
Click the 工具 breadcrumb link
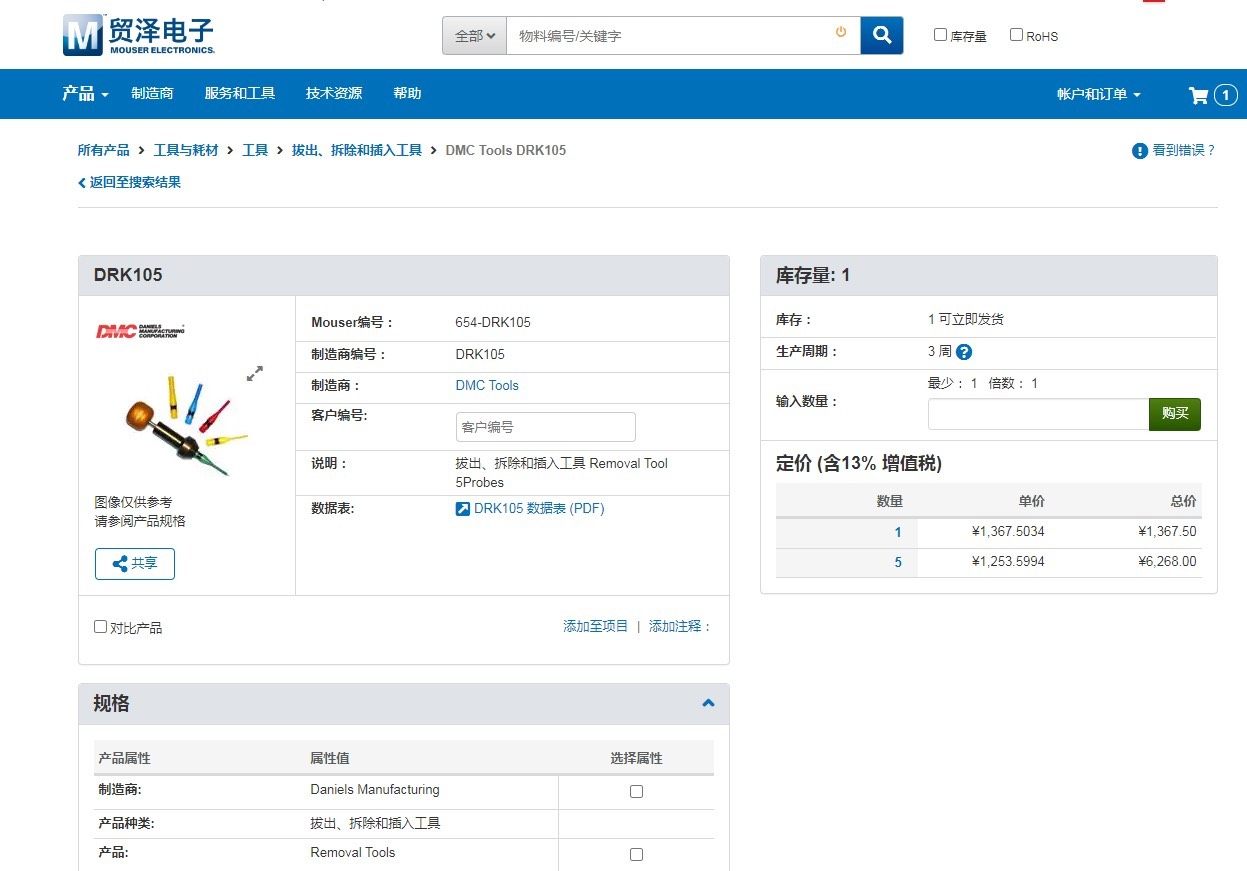pyautogui.click(x=255, y=150)
